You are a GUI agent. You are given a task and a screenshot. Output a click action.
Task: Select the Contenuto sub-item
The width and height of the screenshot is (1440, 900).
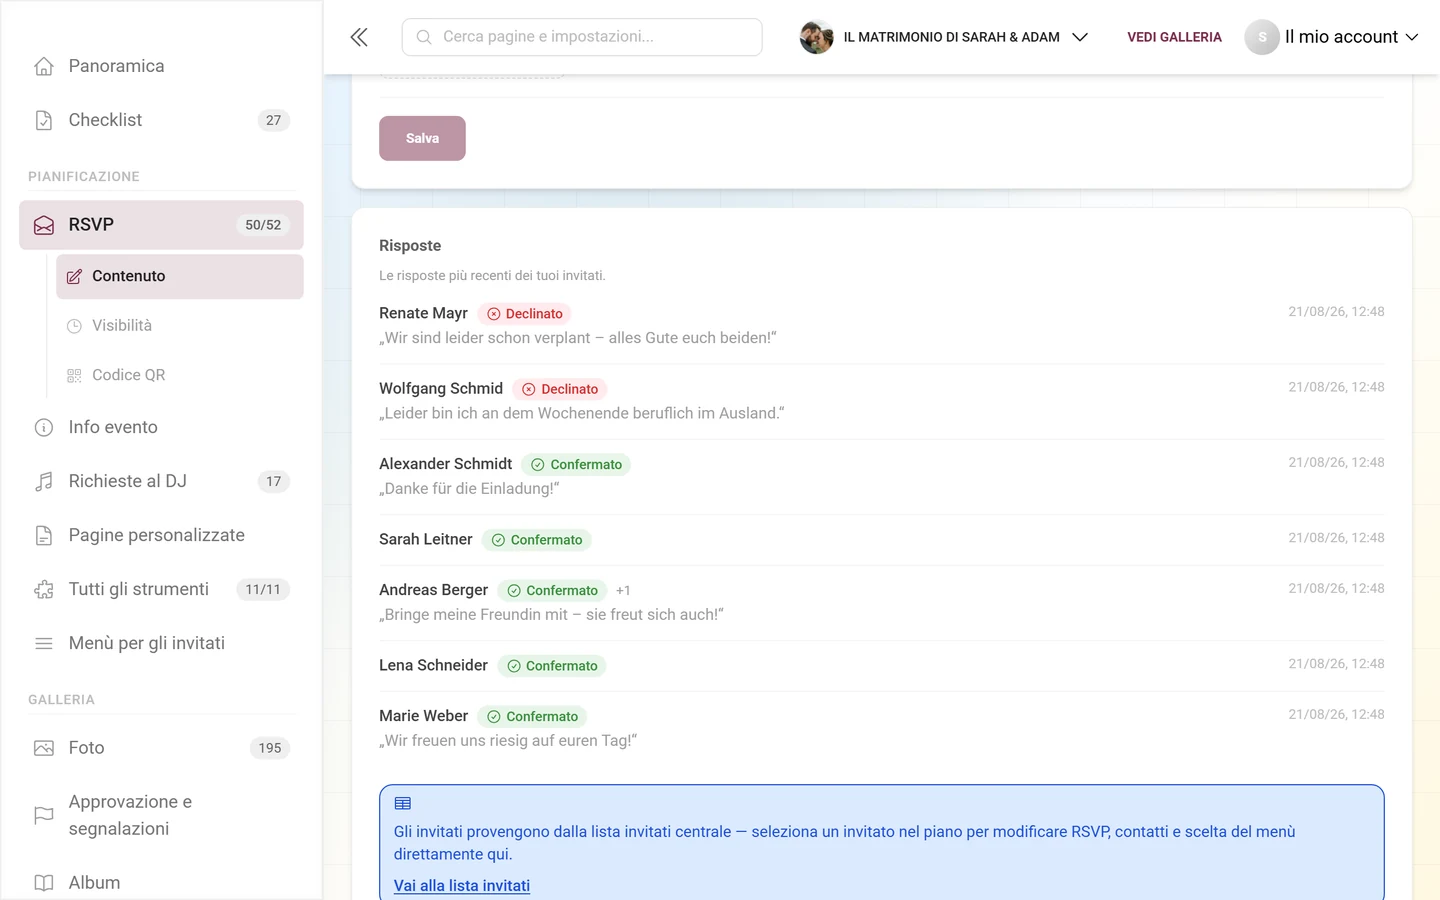(180, 276)
